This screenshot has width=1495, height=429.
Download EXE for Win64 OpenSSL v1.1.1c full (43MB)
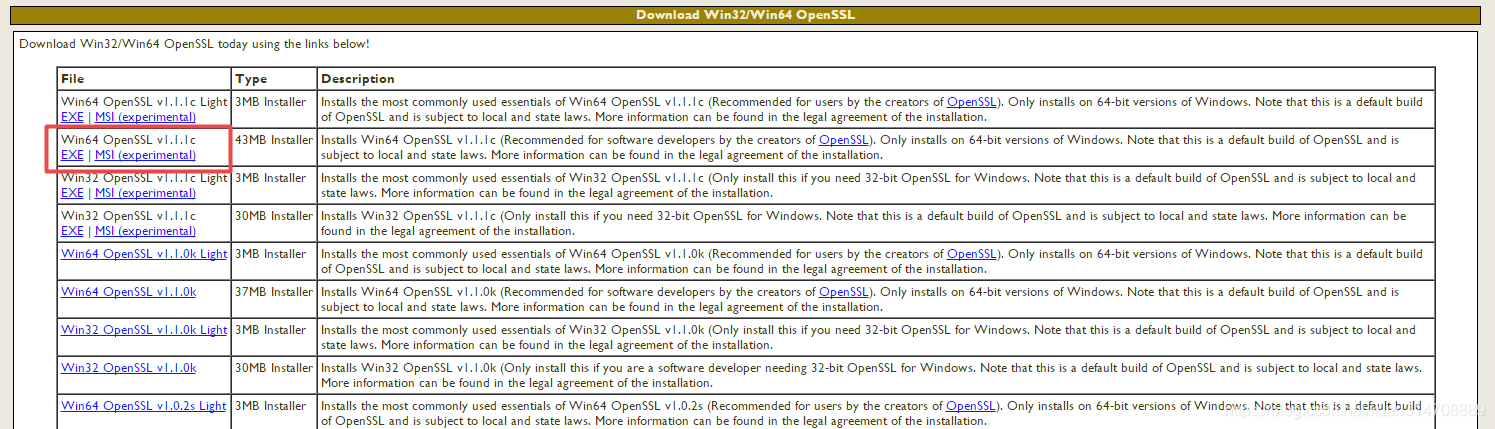(x=72, y=155)
